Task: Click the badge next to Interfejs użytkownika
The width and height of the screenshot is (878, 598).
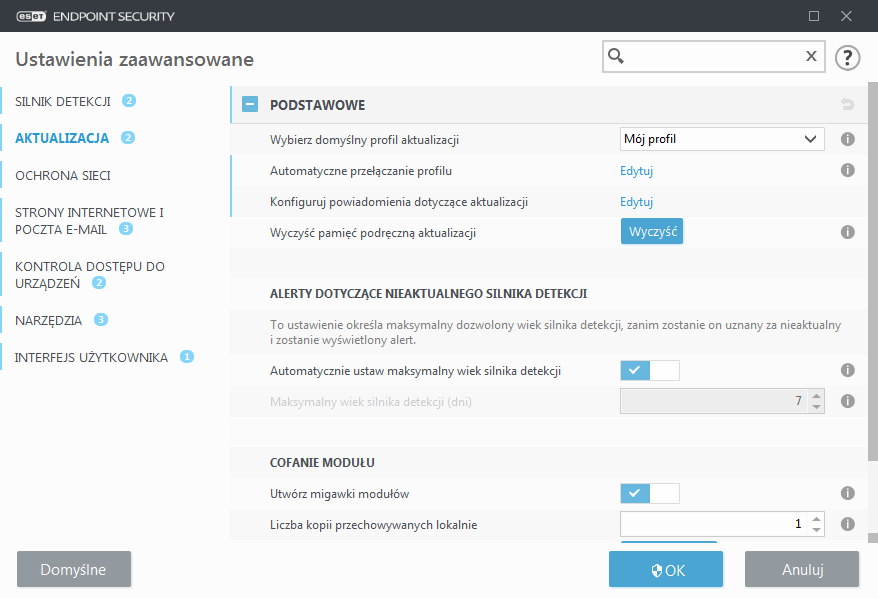Action: click(x=187, y=357)
